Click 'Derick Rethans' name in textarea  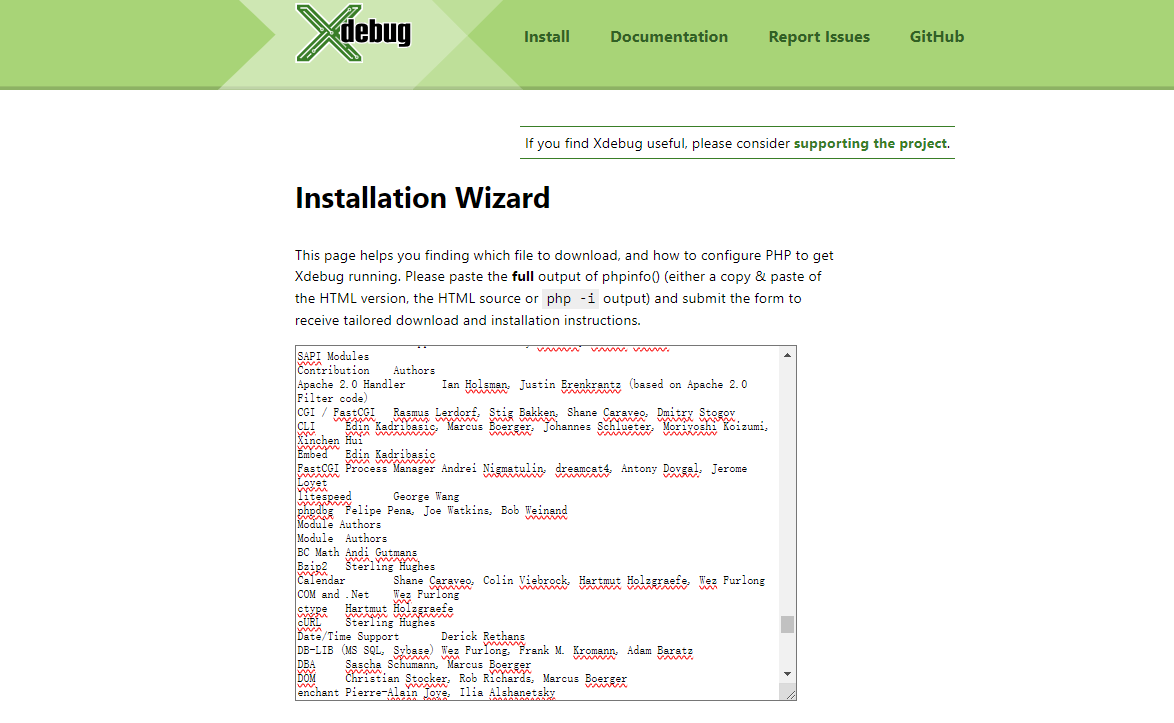(483, 637)
